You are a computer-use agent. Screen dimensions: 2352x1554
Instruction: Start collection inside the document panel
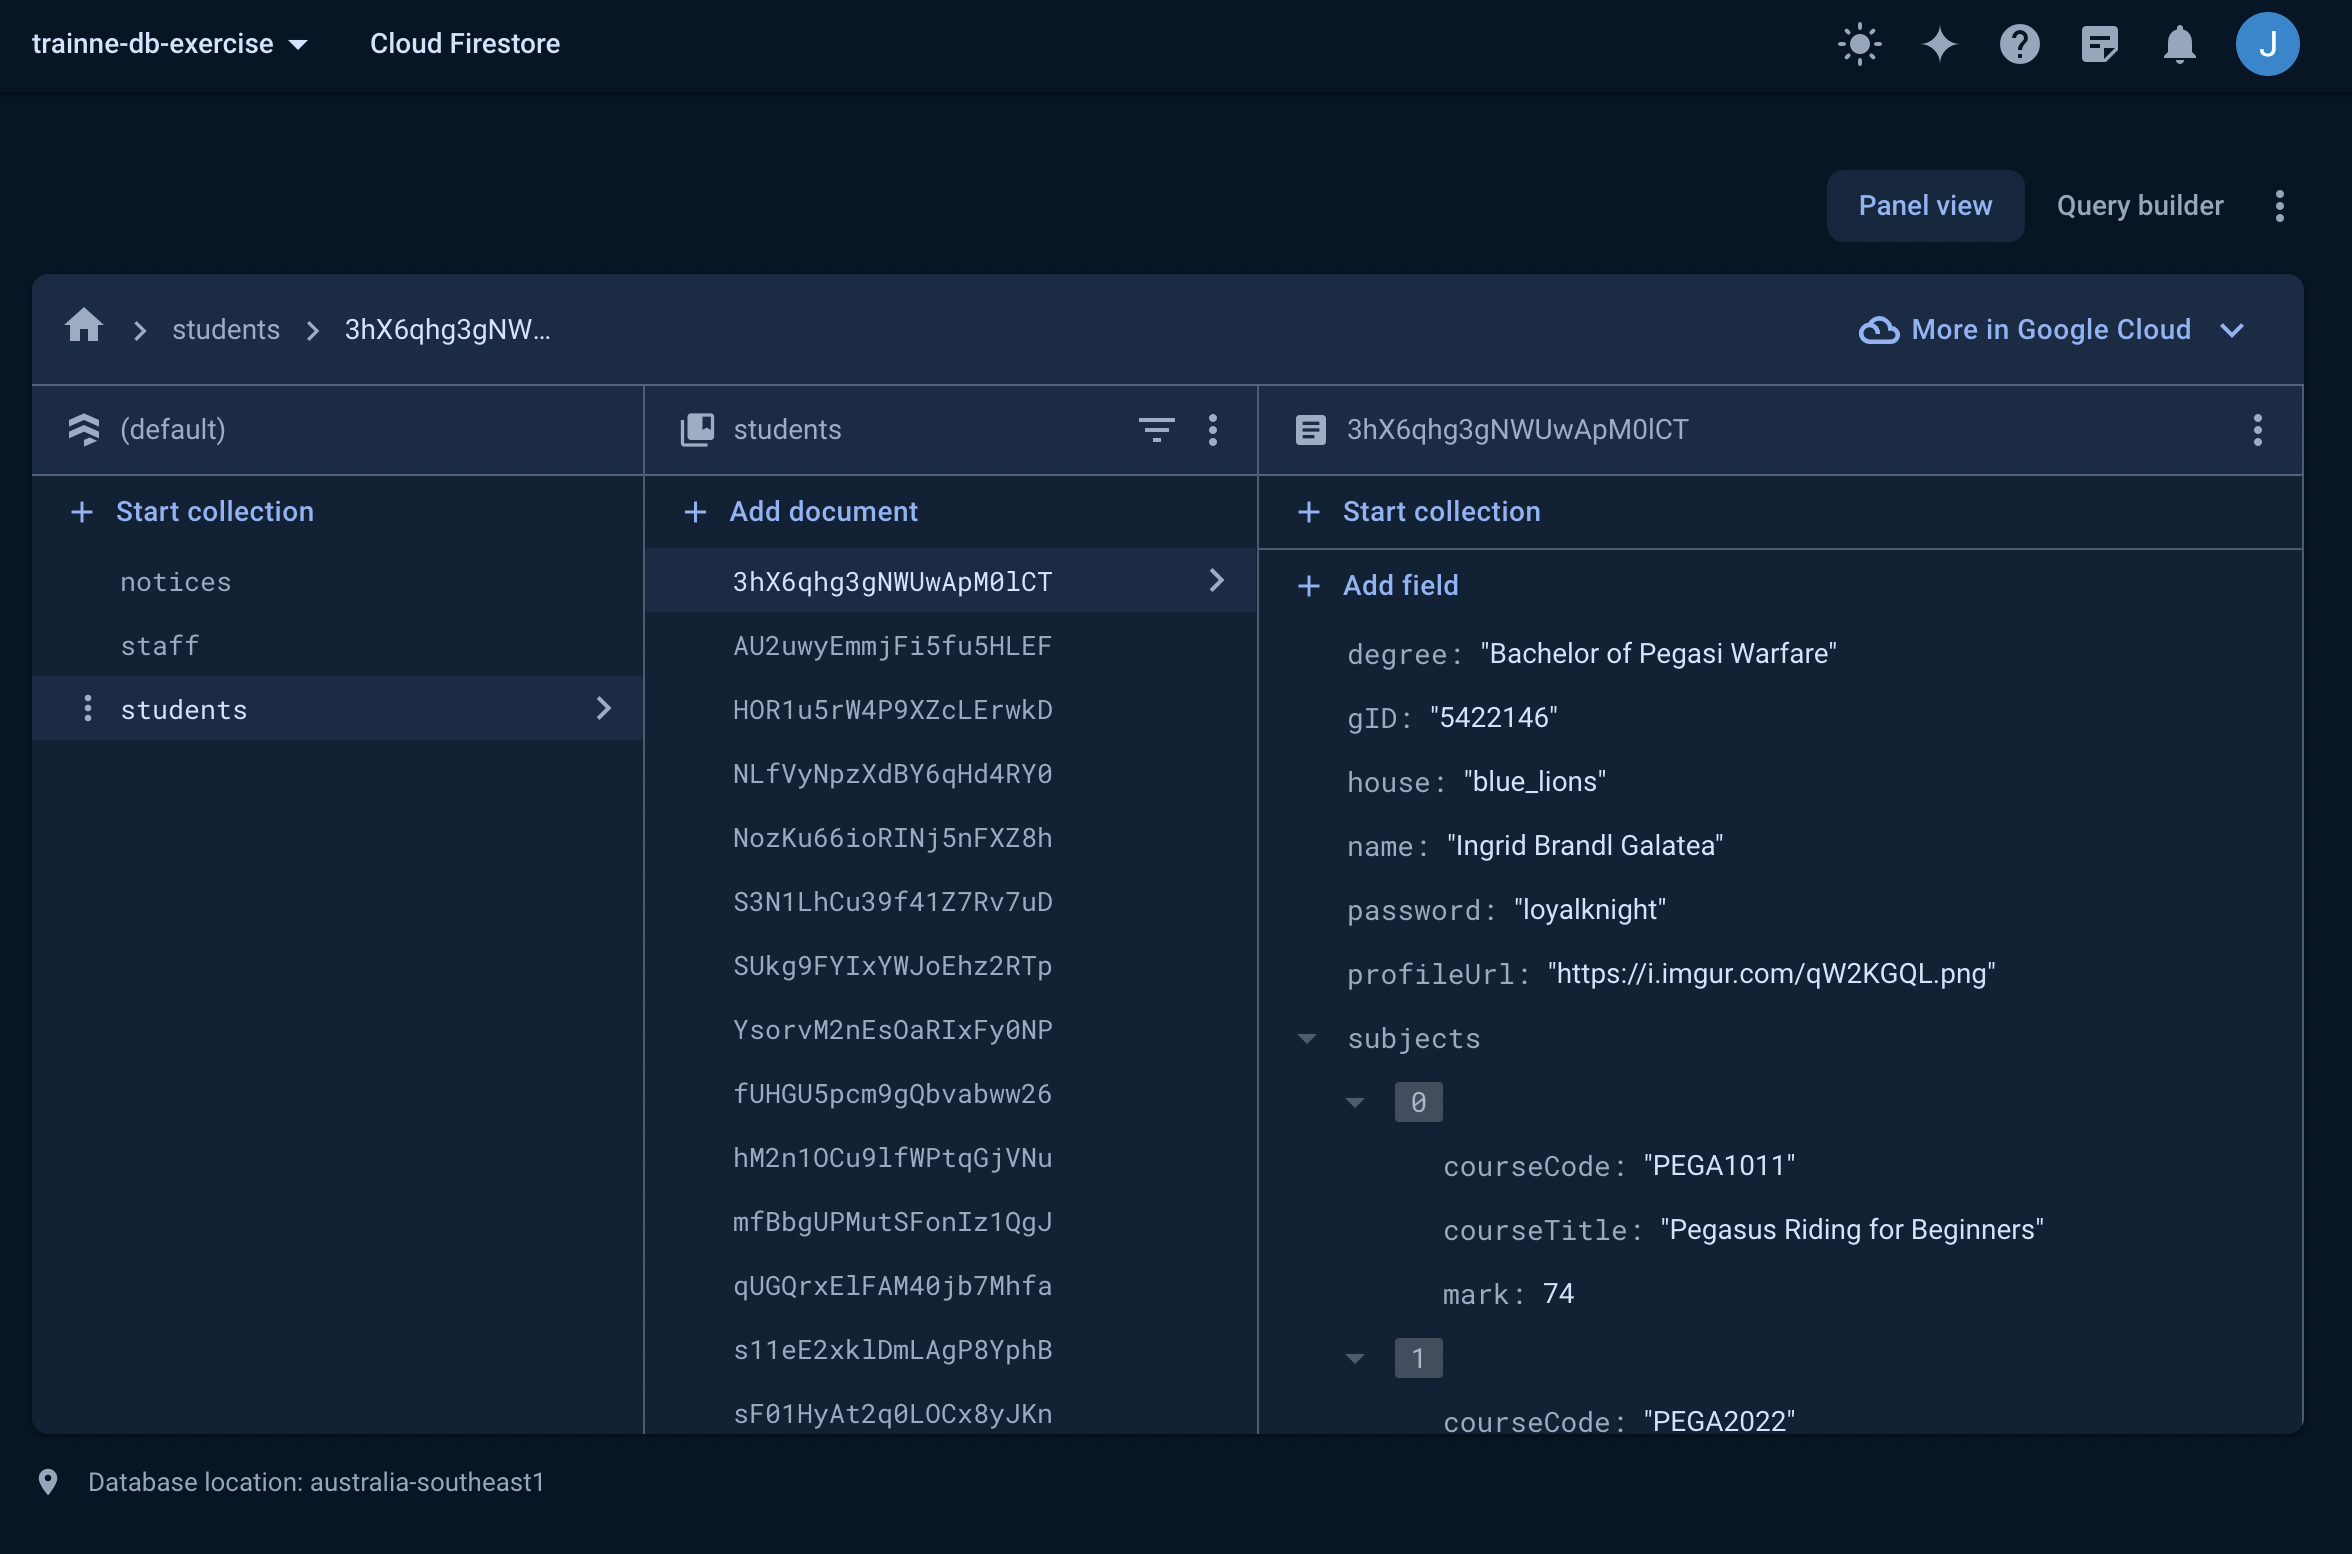1418,512
